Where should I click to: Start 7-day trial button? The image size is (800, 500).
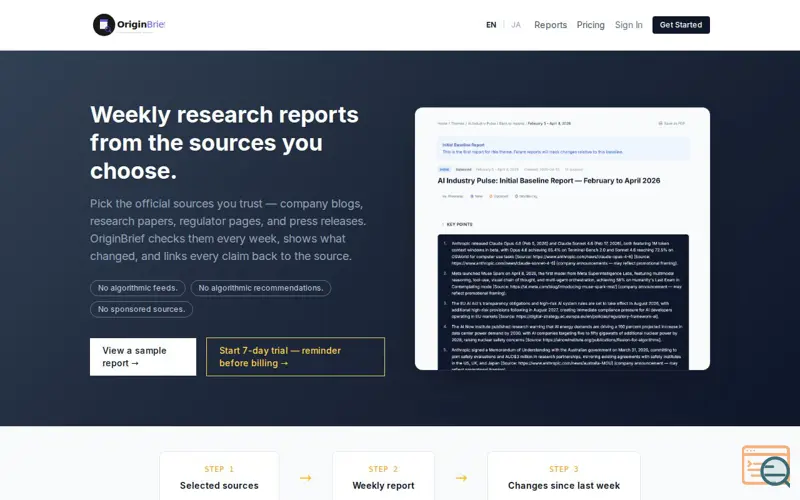click(x=295, y=357)
